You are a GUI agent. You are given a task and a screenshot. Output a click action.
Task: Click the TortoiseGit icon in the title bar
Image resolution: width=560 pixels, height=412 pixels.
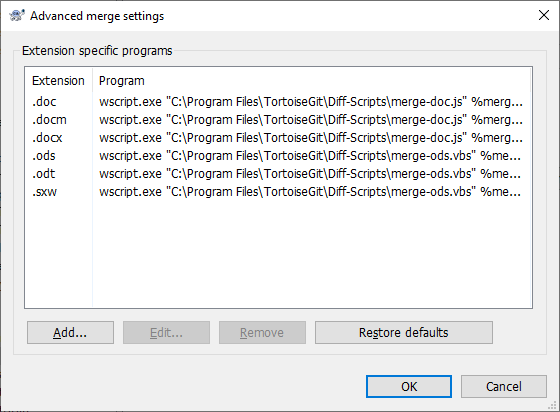pos(17,16)
